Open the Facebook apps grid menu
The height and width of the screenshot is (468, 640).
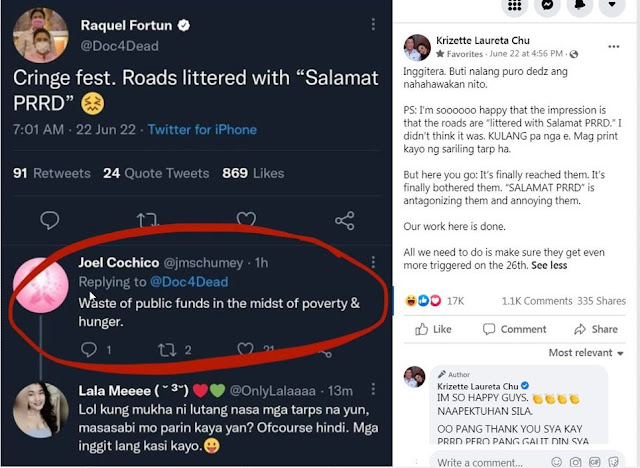(514, 6)
